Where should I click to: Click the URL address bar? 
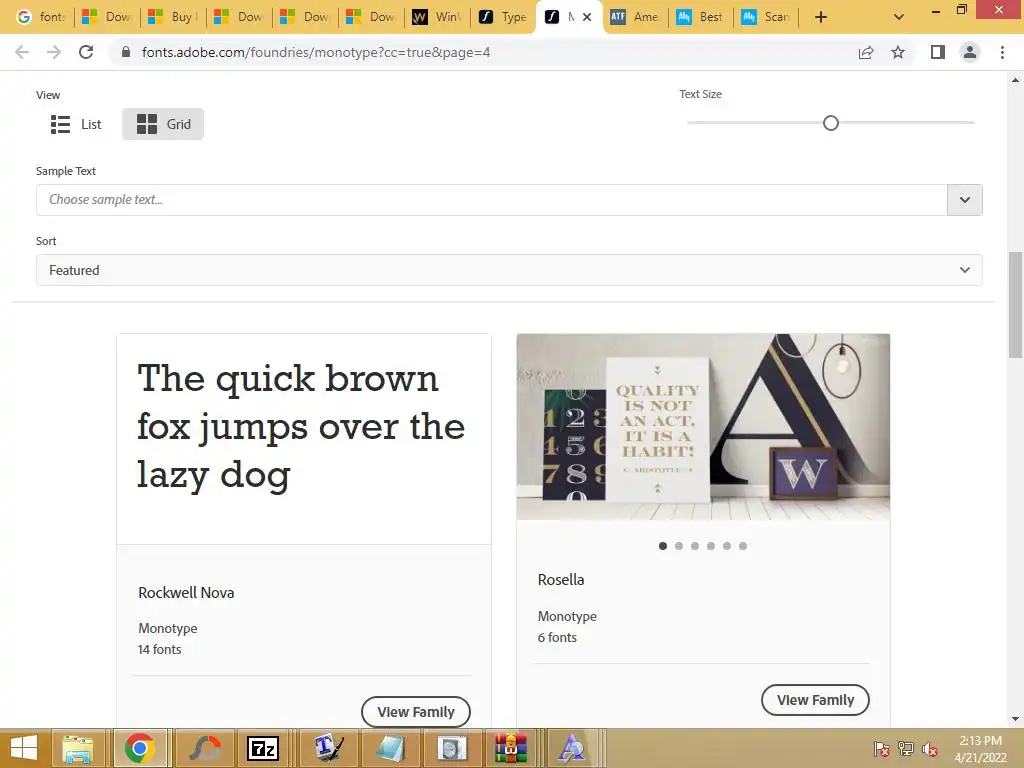coord(483,52)
